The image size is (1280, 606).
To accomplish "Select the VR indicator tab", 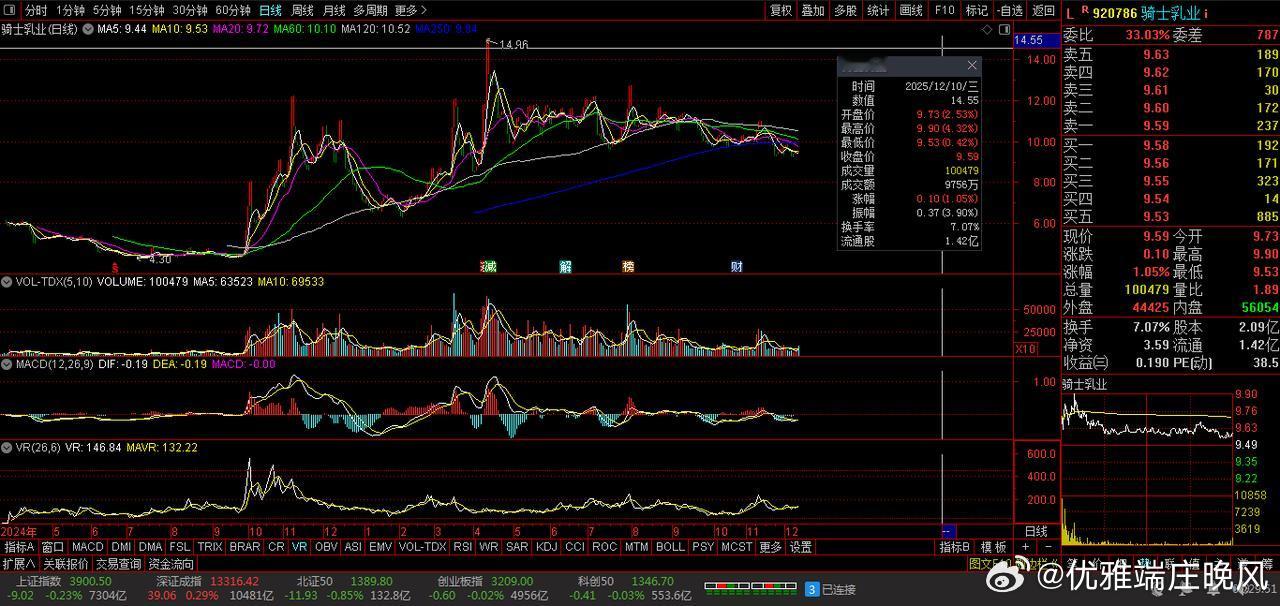I will point(300,547).
